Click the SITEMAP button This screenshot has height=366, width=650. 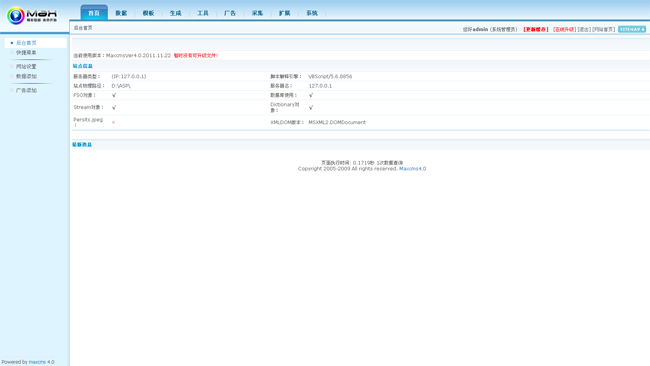tap(632, 29)
